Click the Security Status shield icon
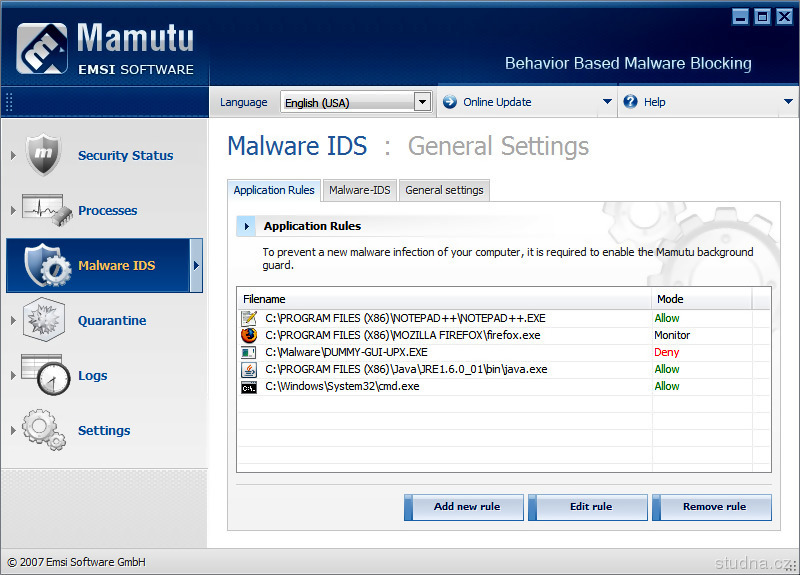The width and height of the screenshot is (800, 575). pos(42,155)
